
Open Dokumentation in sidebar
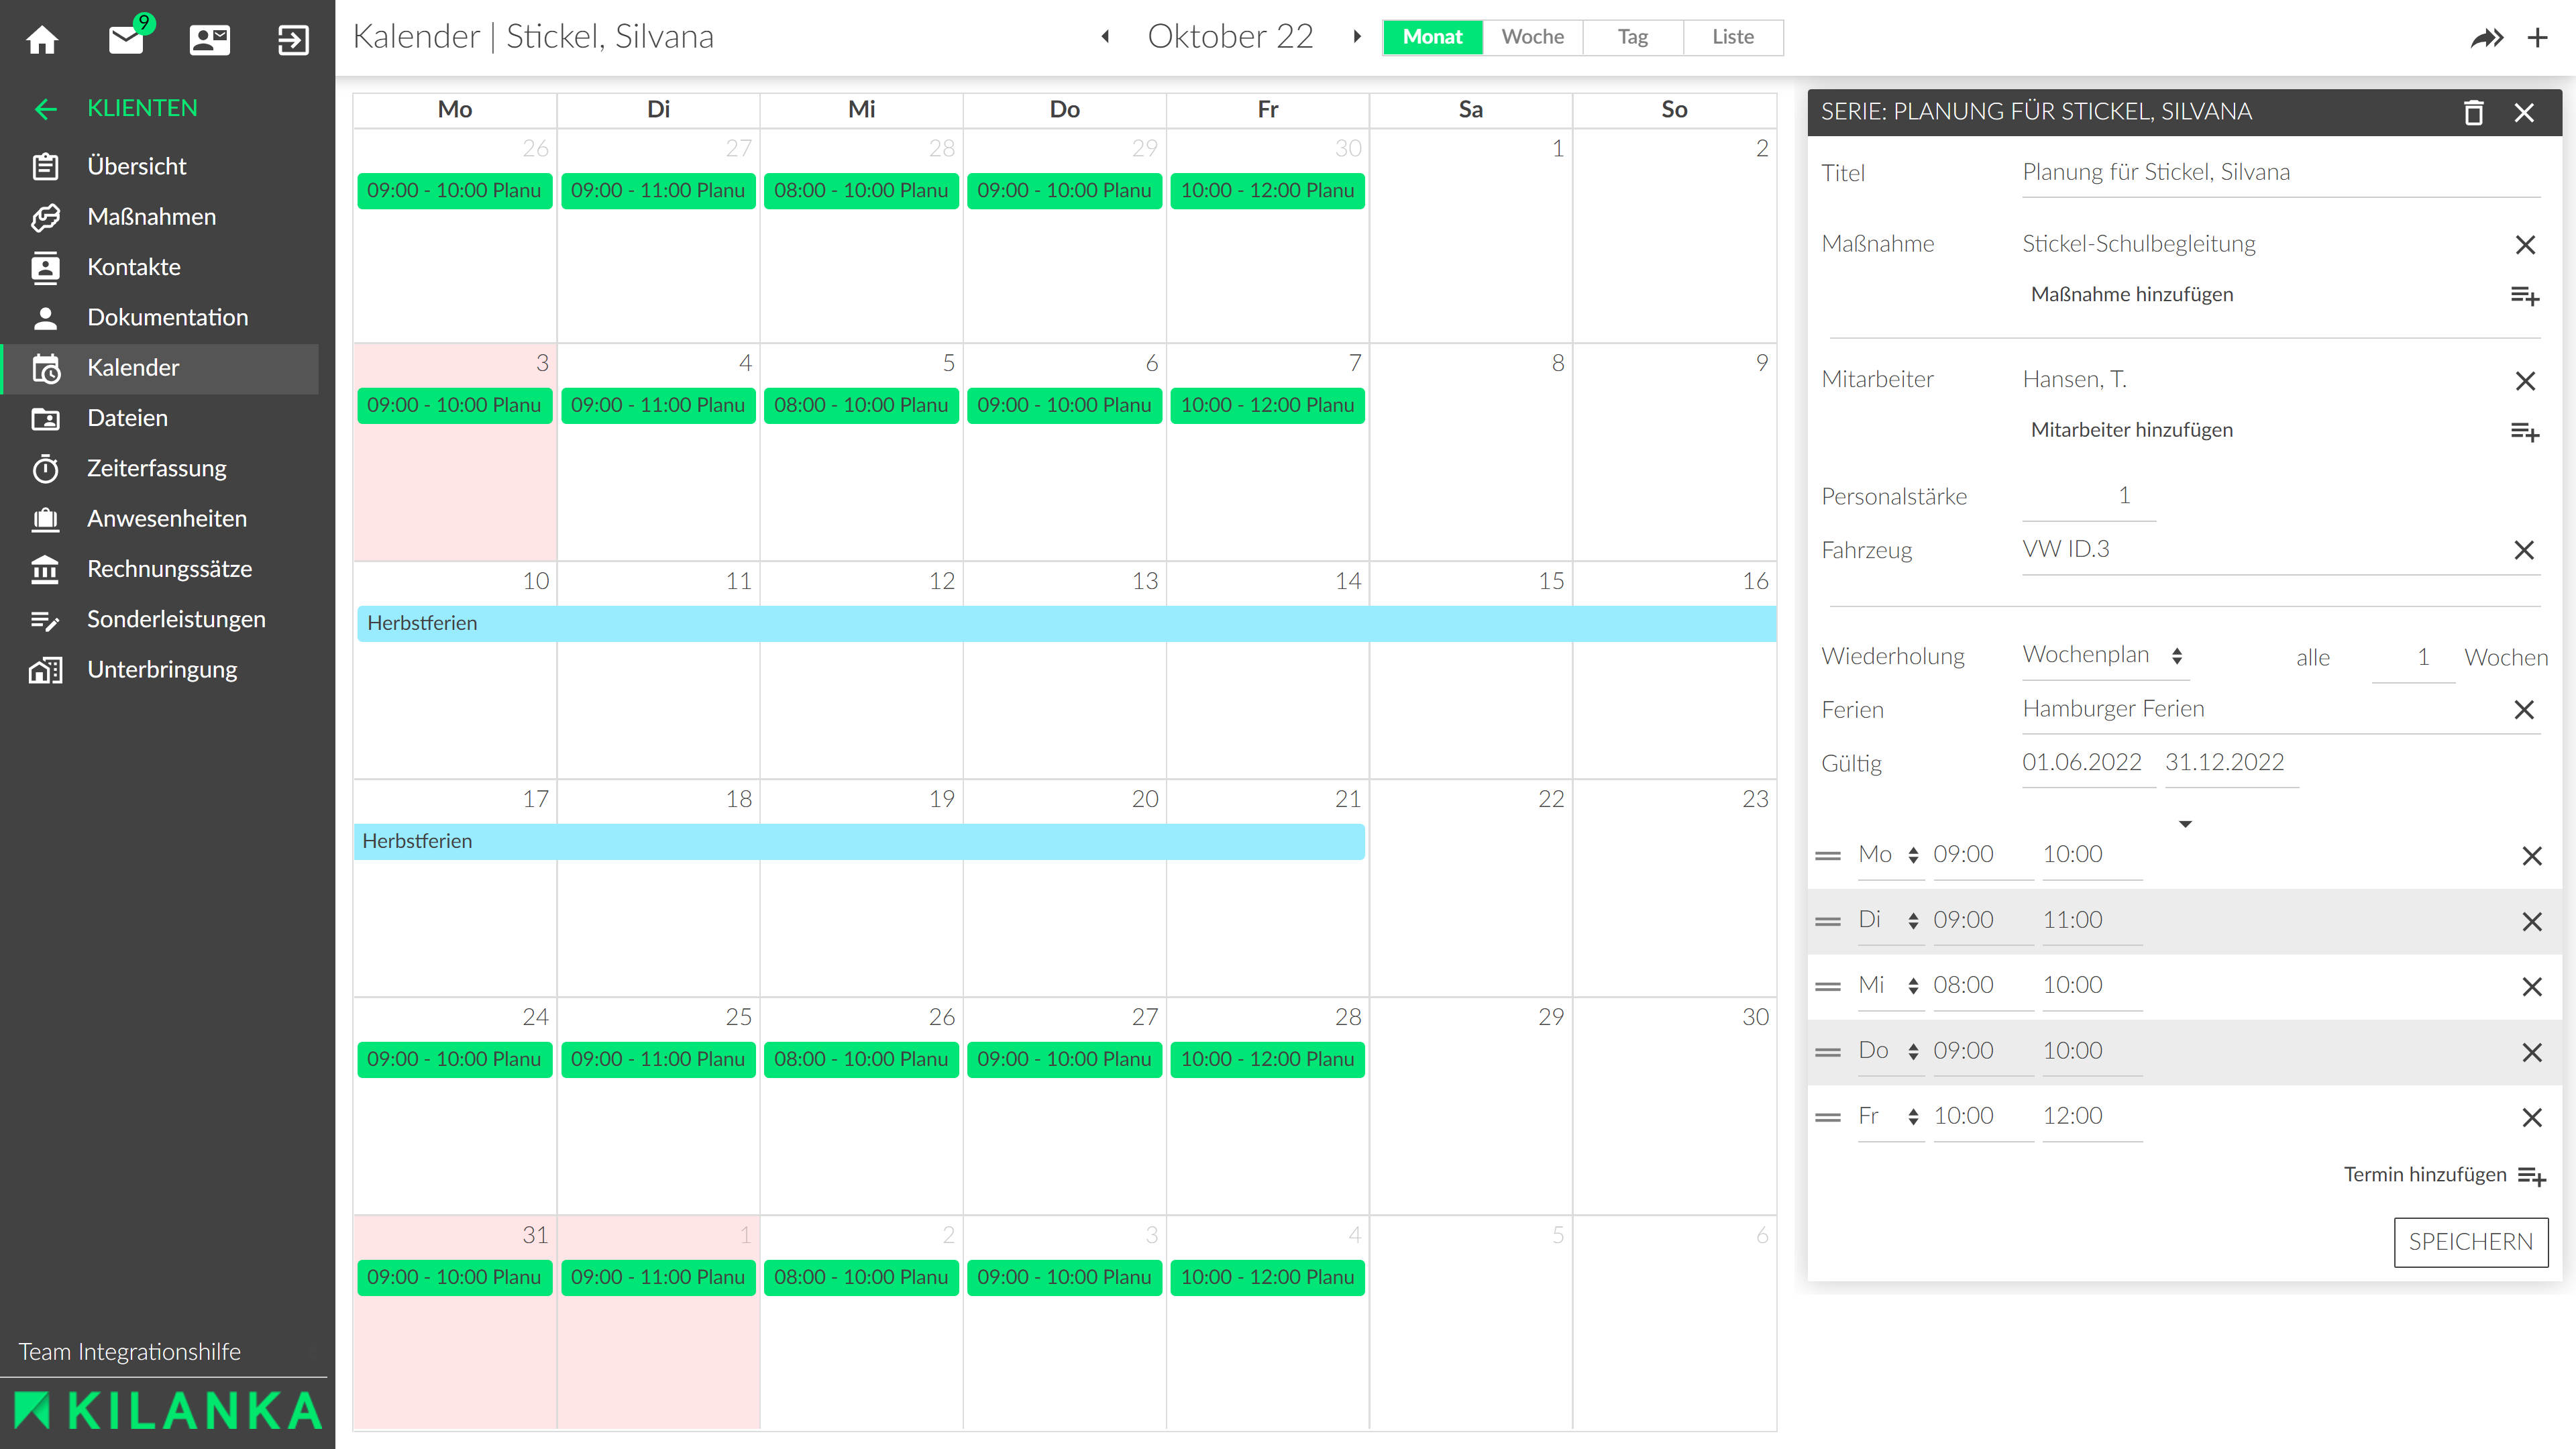160,317
